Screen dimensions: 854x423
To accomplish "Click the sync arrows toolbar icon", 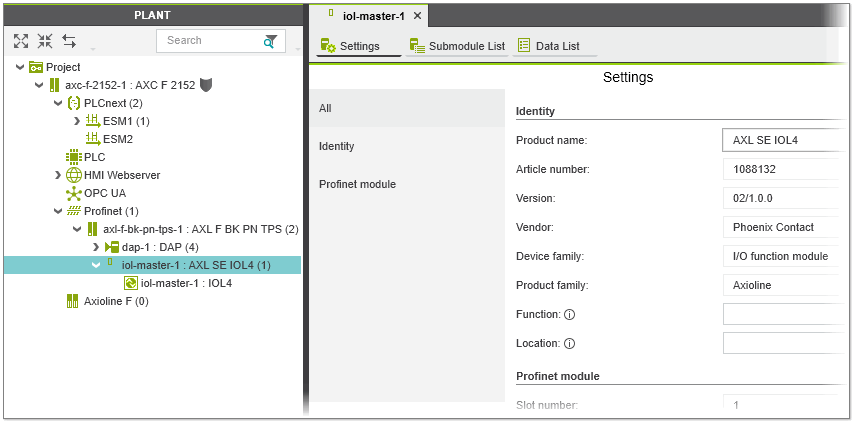I will click(69, 41).
